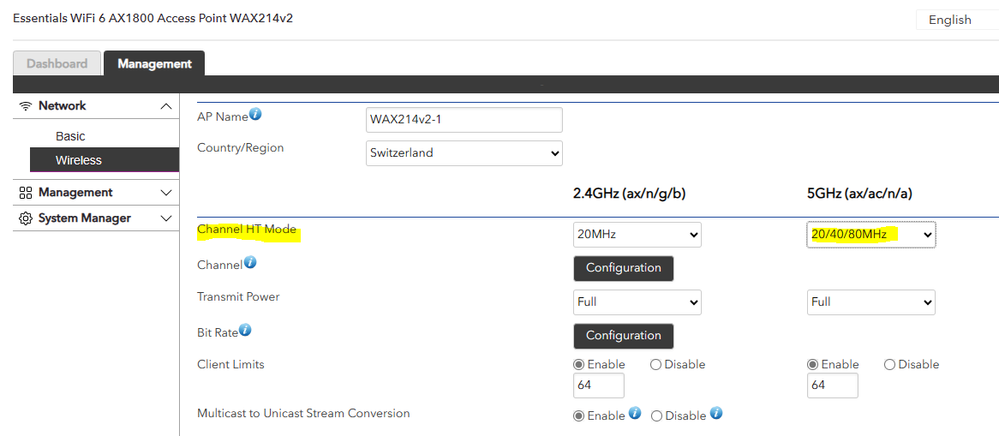Click the grid icon beside Management sidebar item
This screenshot has width=999, height=436.
26,193
